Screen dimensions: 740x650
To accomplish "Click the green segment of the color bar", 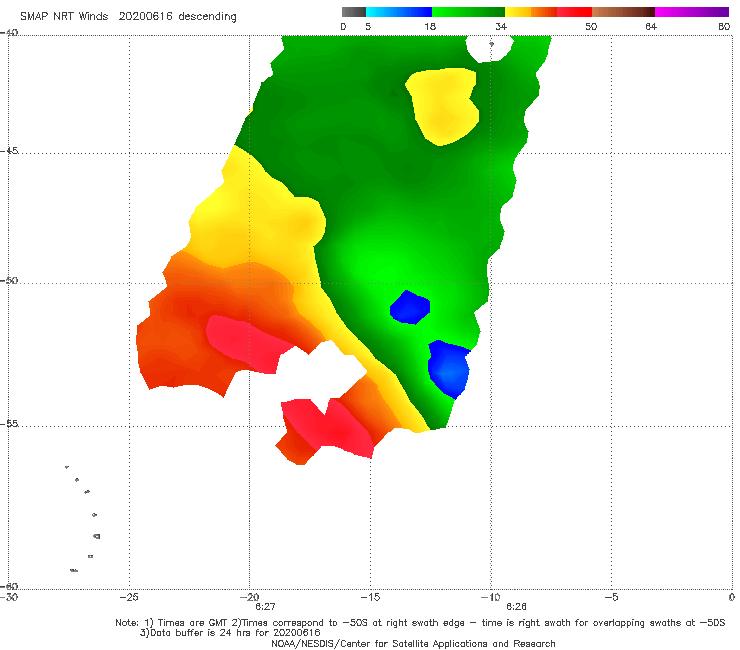I will click(468, 12).
